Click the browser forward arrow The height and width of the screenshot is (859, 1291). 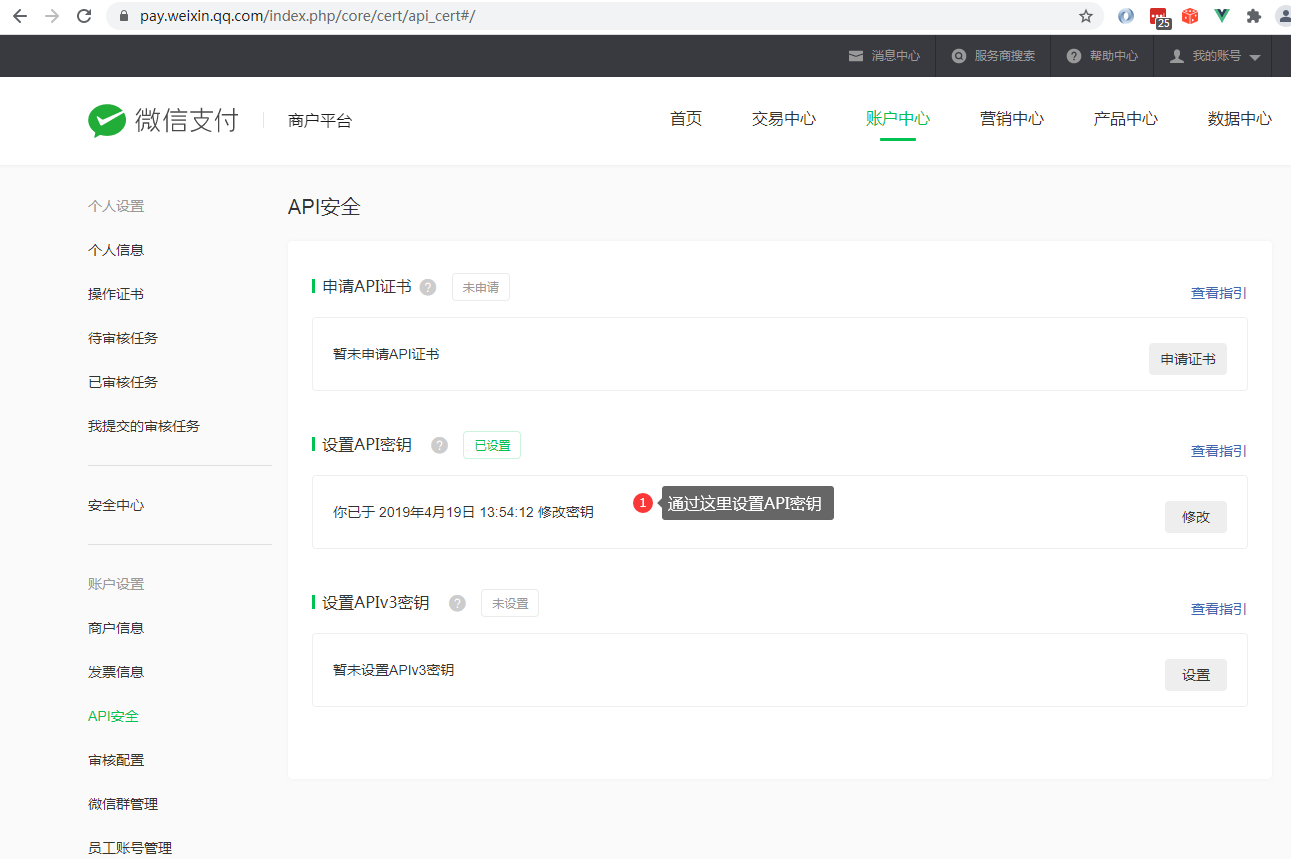pos(52,16)
